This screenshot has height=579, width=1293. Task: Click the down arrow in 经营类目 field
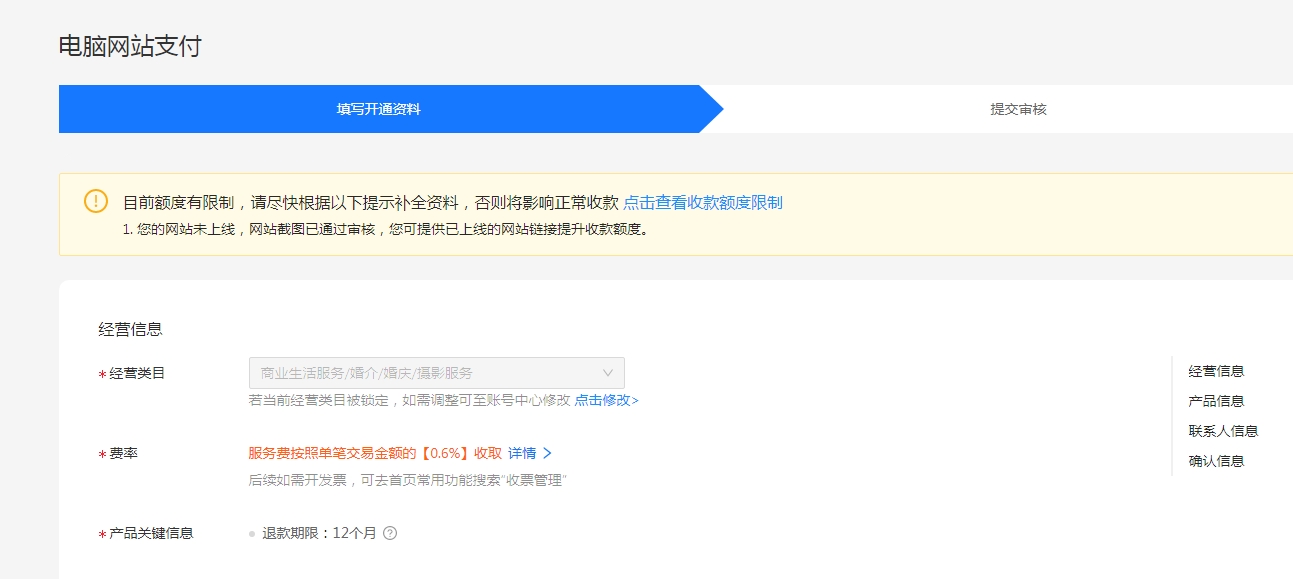607,373
